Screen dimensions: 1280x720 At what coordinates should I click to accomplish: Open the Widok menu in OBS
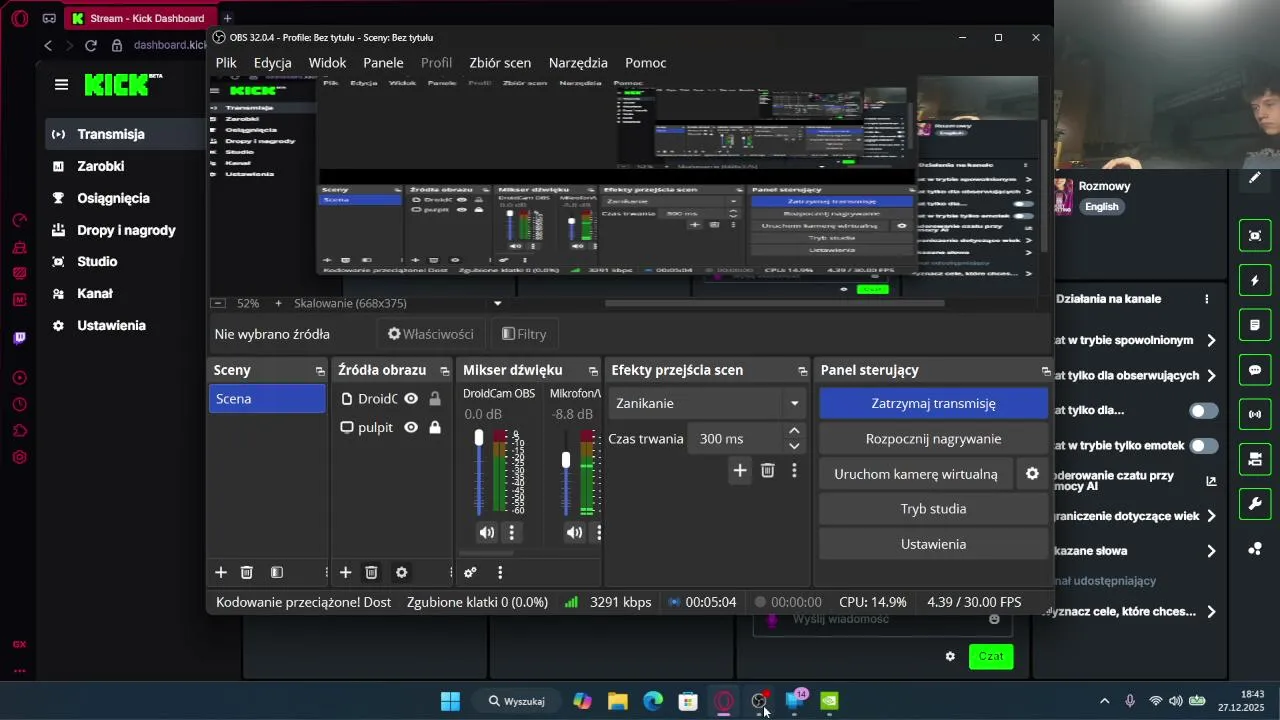[x=327, y=63]
